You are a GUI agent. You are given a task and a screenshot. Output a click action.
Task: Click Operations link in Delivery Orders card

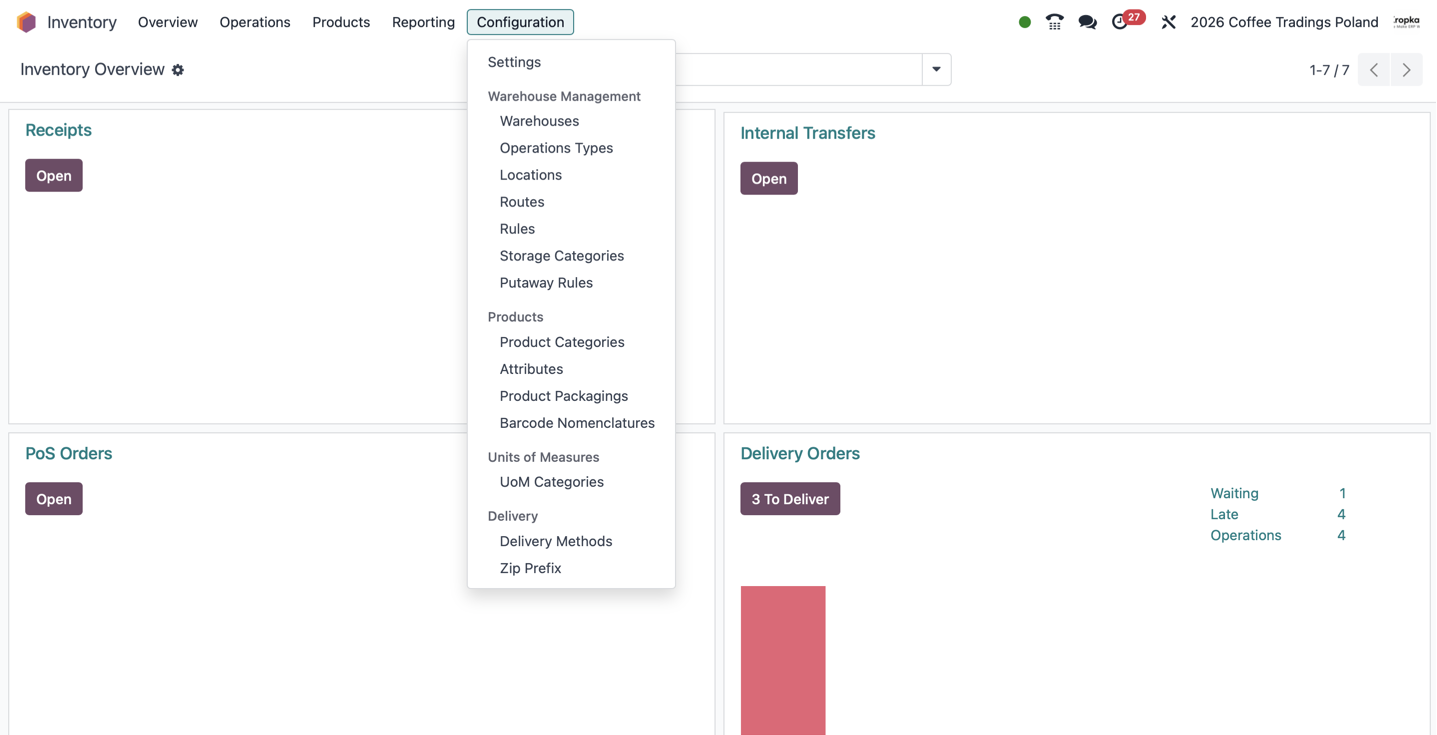coord(1246,535)
